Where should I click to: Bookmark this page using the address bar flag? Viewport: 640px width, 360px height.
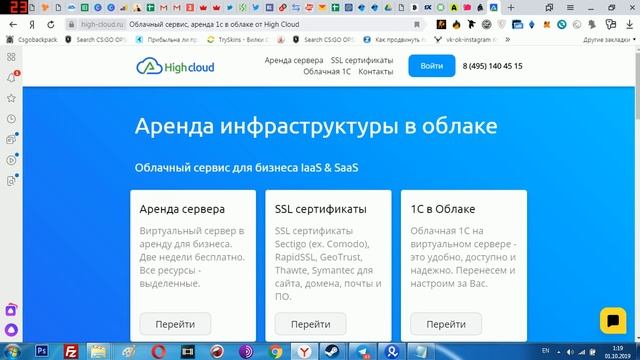pos(417,24)
